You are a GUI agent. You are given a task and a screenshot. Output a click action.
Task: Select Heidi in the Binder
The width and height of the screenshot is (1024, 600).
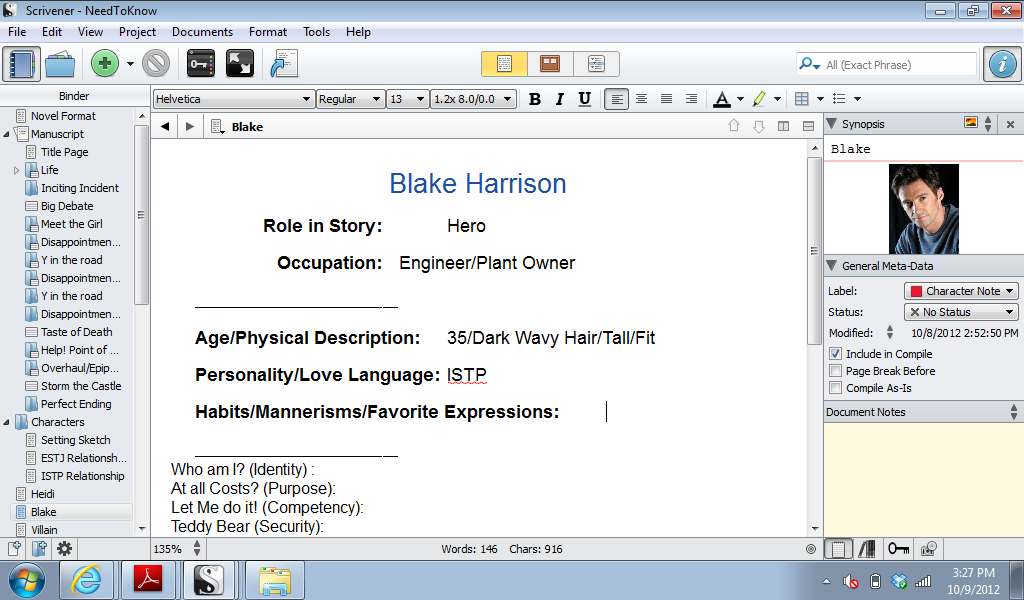click(x=42, y=494)
